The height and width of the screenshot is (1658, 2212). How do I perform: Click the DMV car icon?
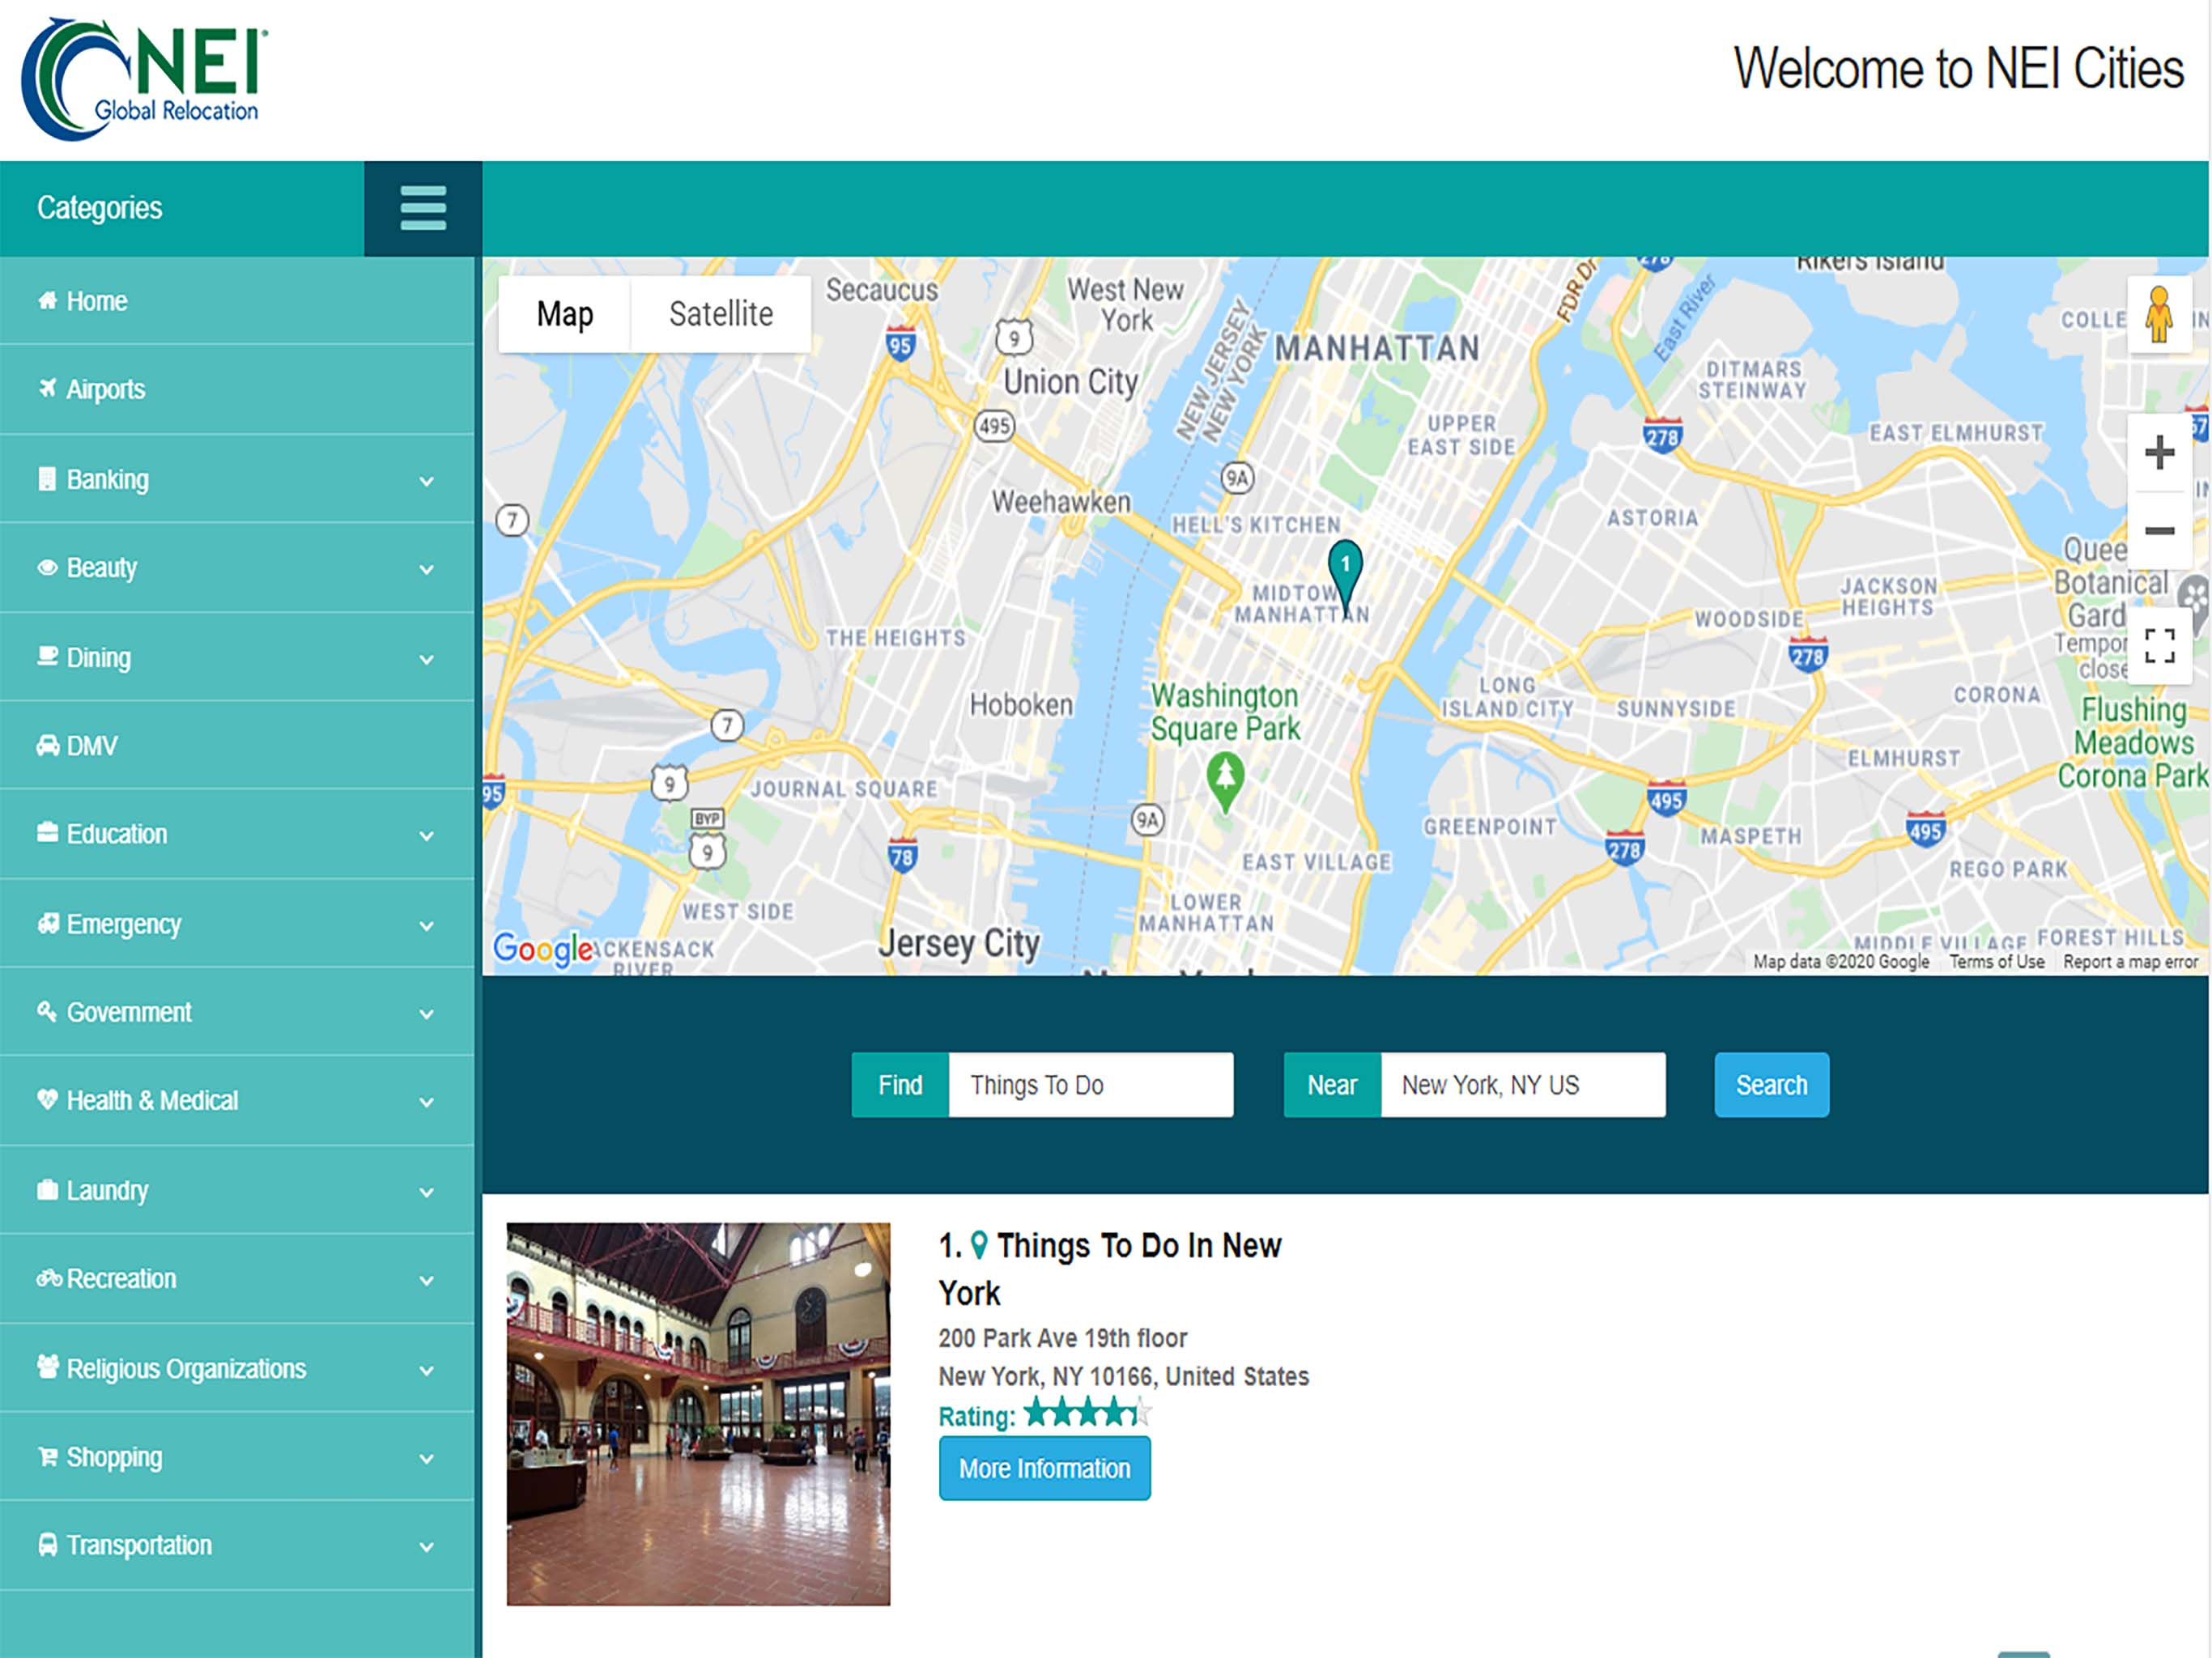tap(47, 745)
